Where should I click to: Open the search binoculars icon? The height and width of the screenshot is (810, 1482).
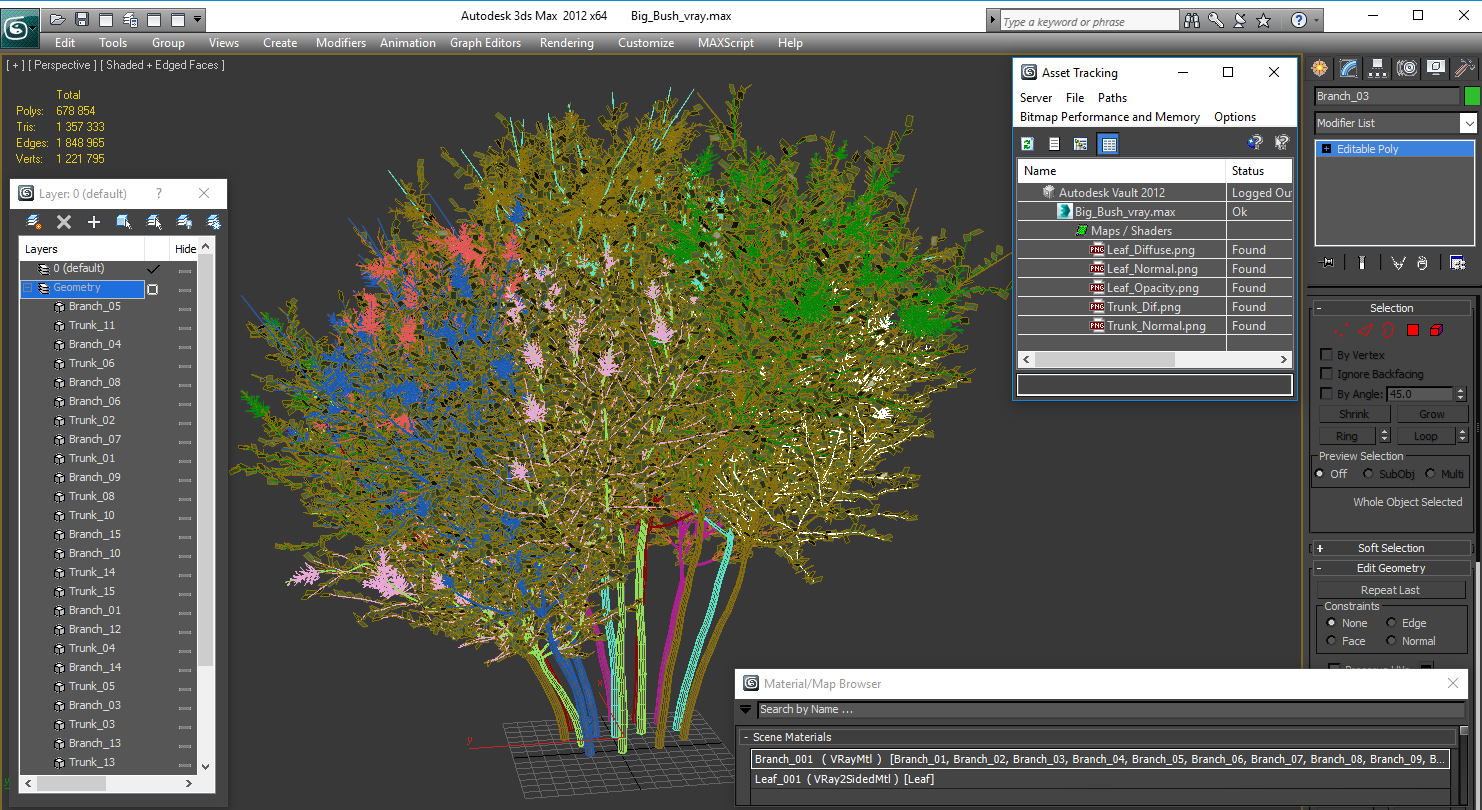click(x=1192, y=20)
